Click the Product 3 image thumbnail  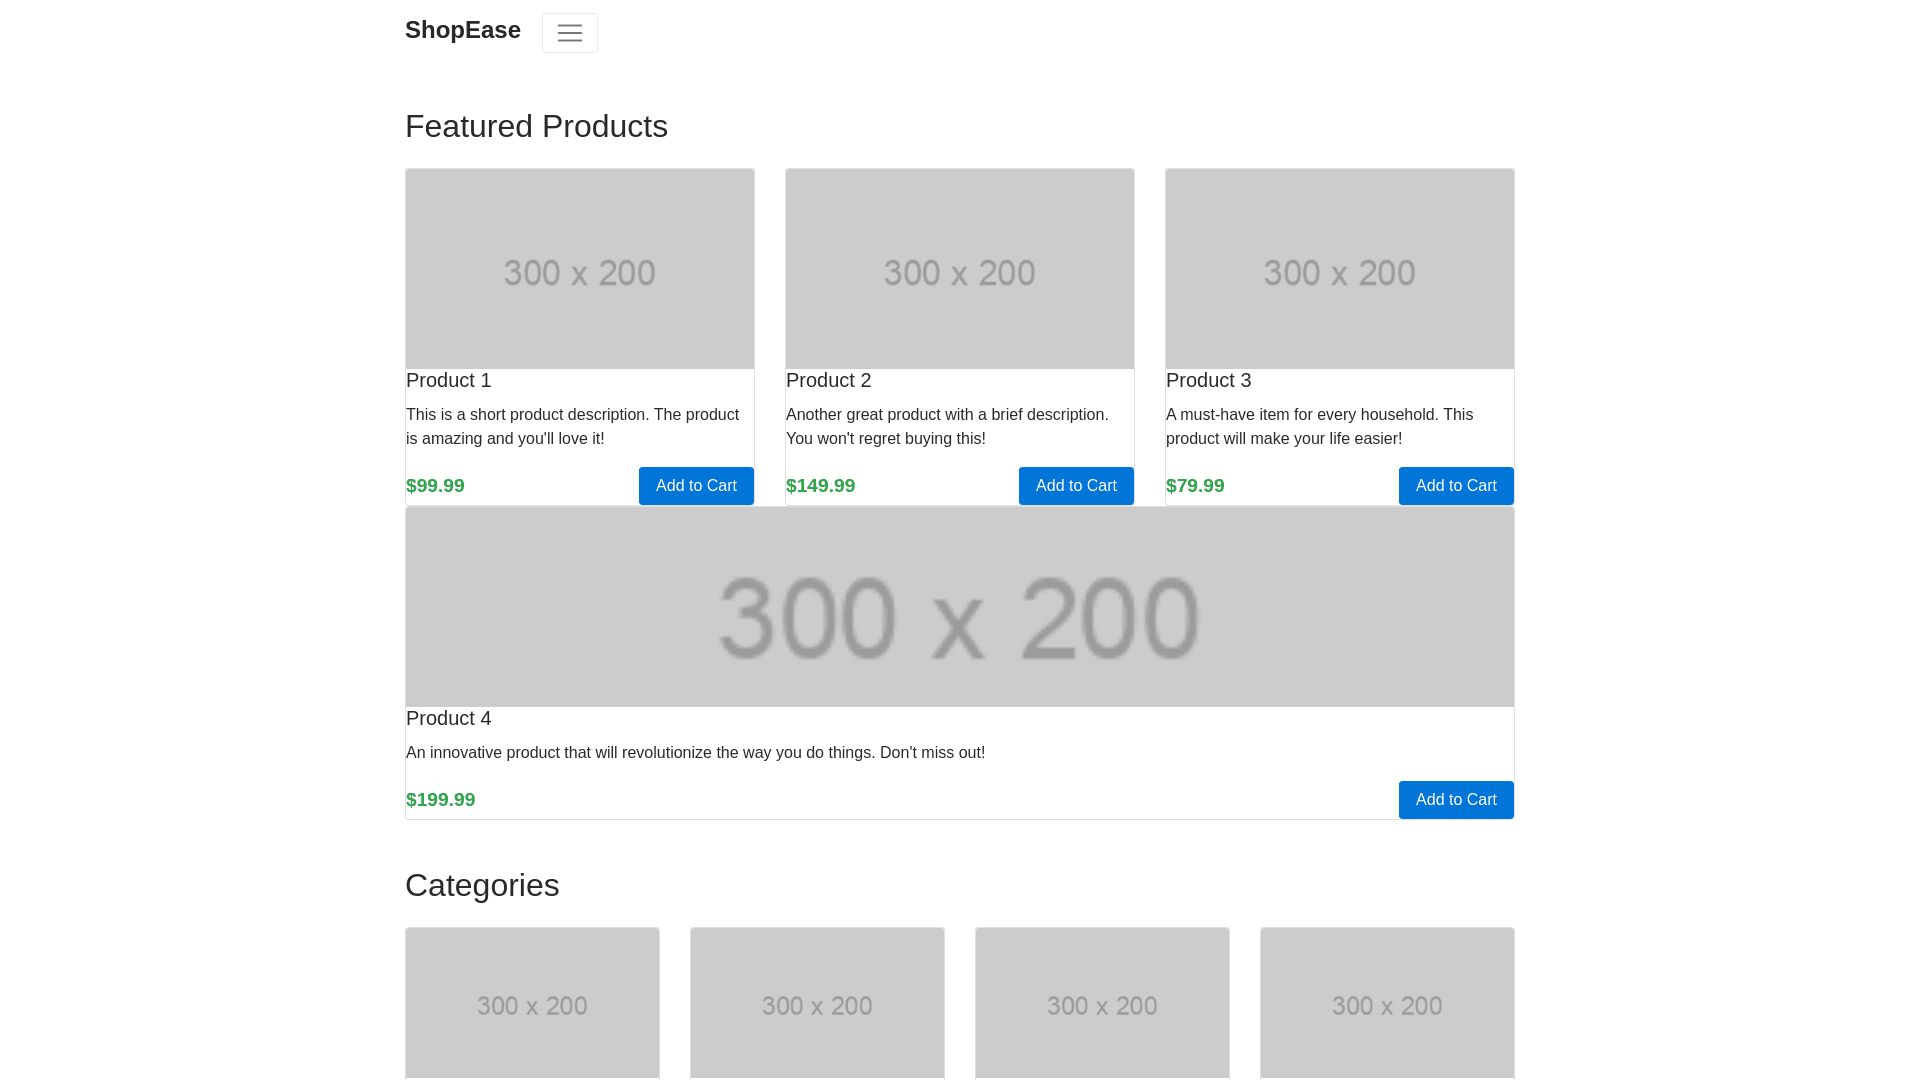(1340, 268)
